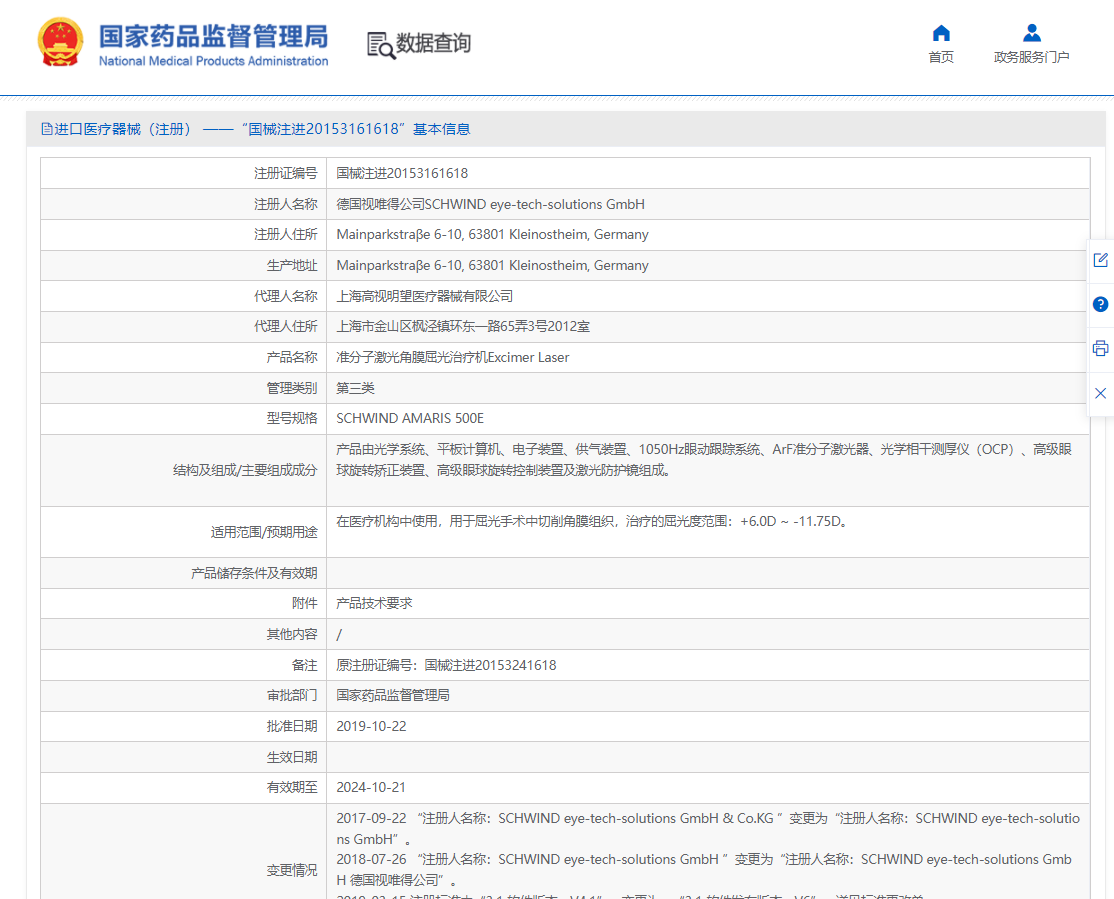
Task: Close the floating sidebar with X icon
Action: 1101,393
